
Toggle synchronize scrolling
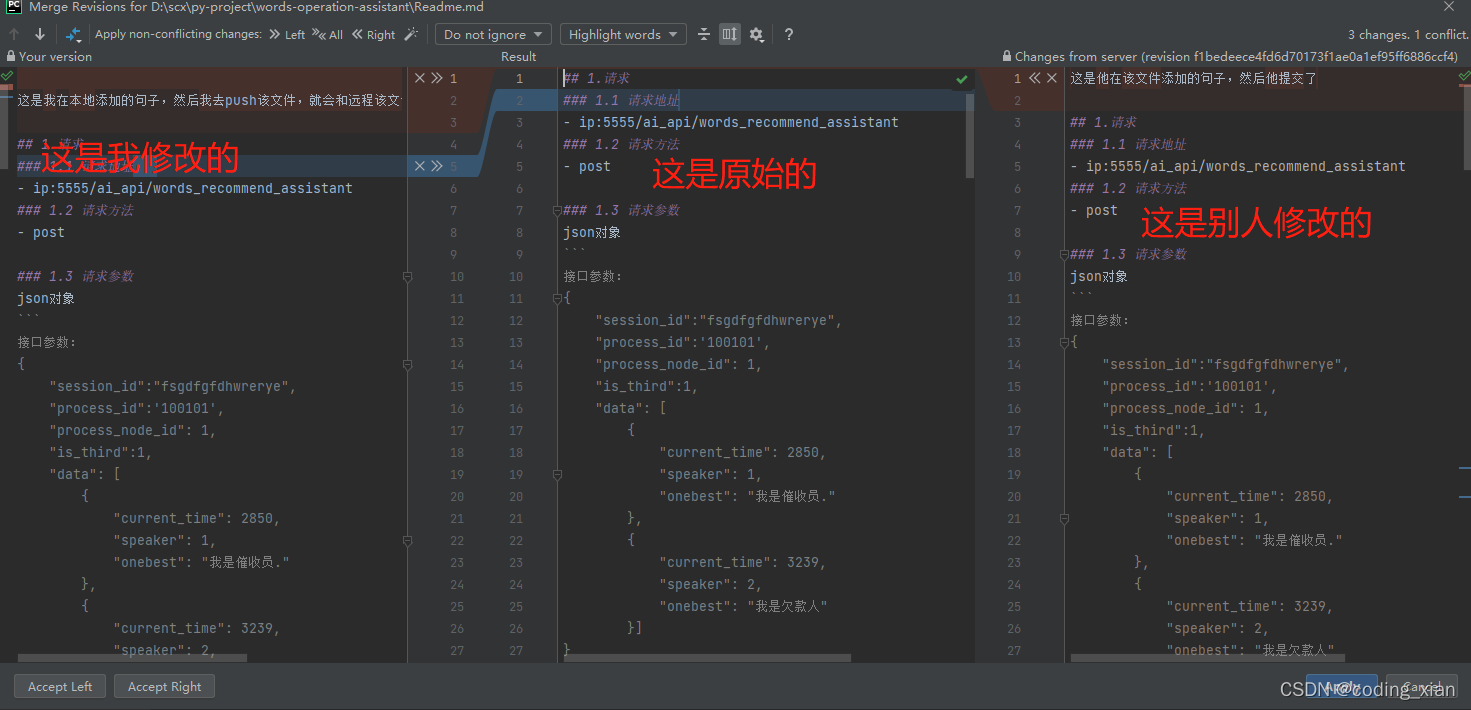tap(730, 34)
